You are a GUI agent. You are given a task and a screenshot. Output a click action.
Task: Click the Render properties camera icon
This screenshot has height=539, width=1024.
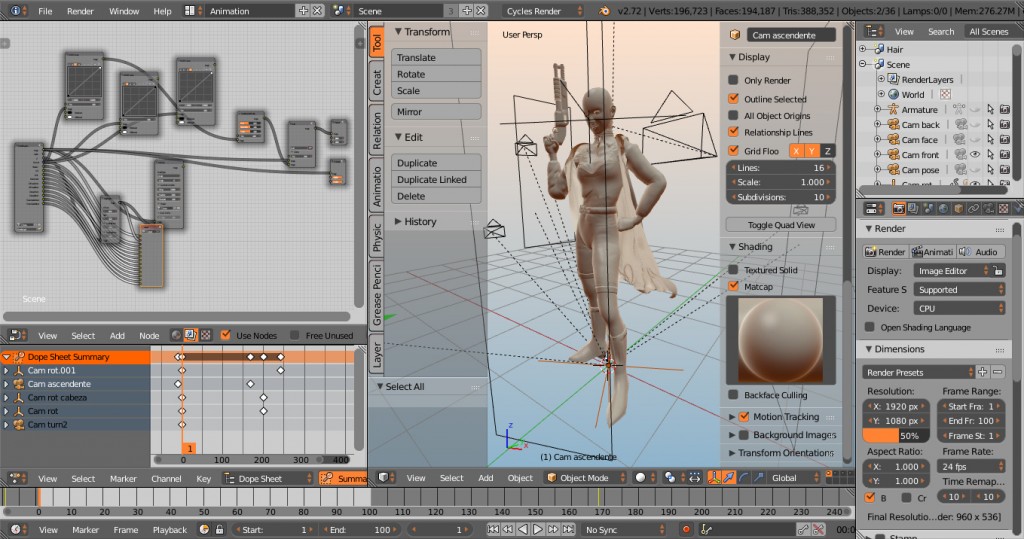click(899, 208)
